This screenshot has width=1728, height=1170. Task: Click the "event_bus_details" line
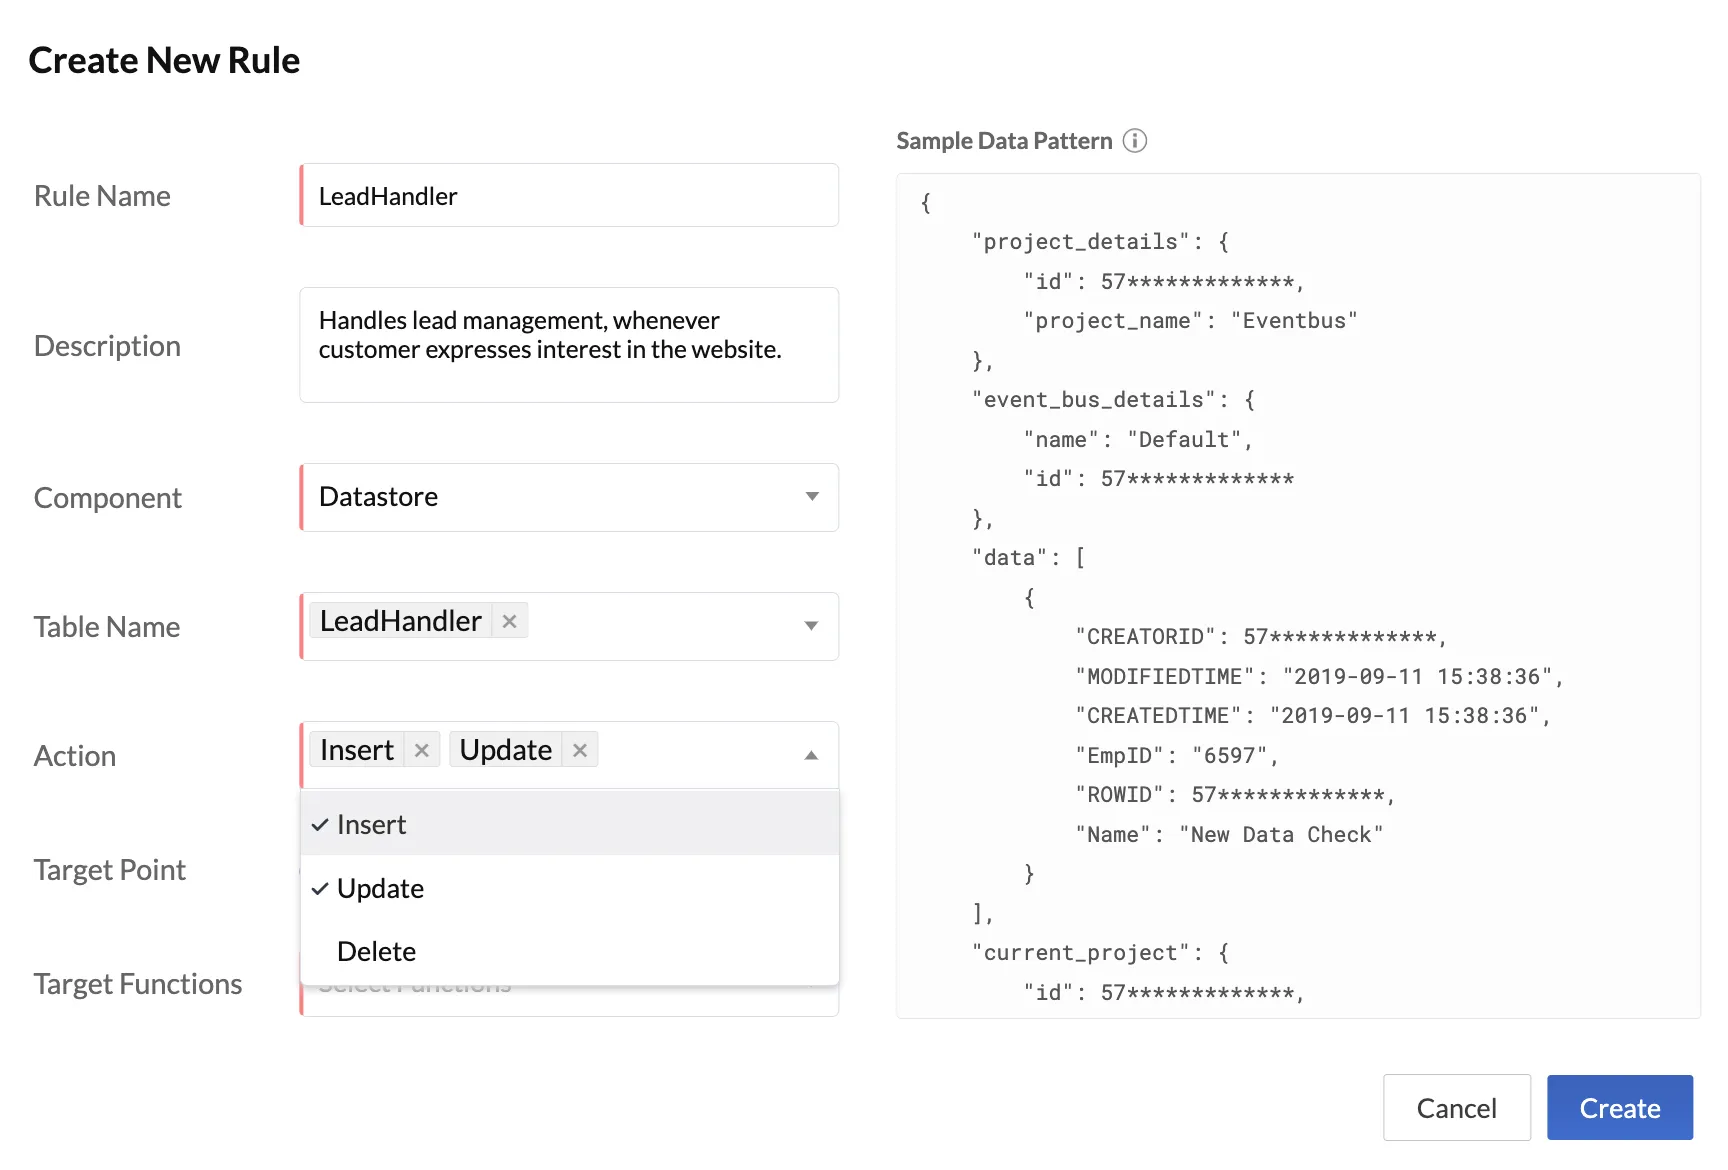(x=1113, y=400)
